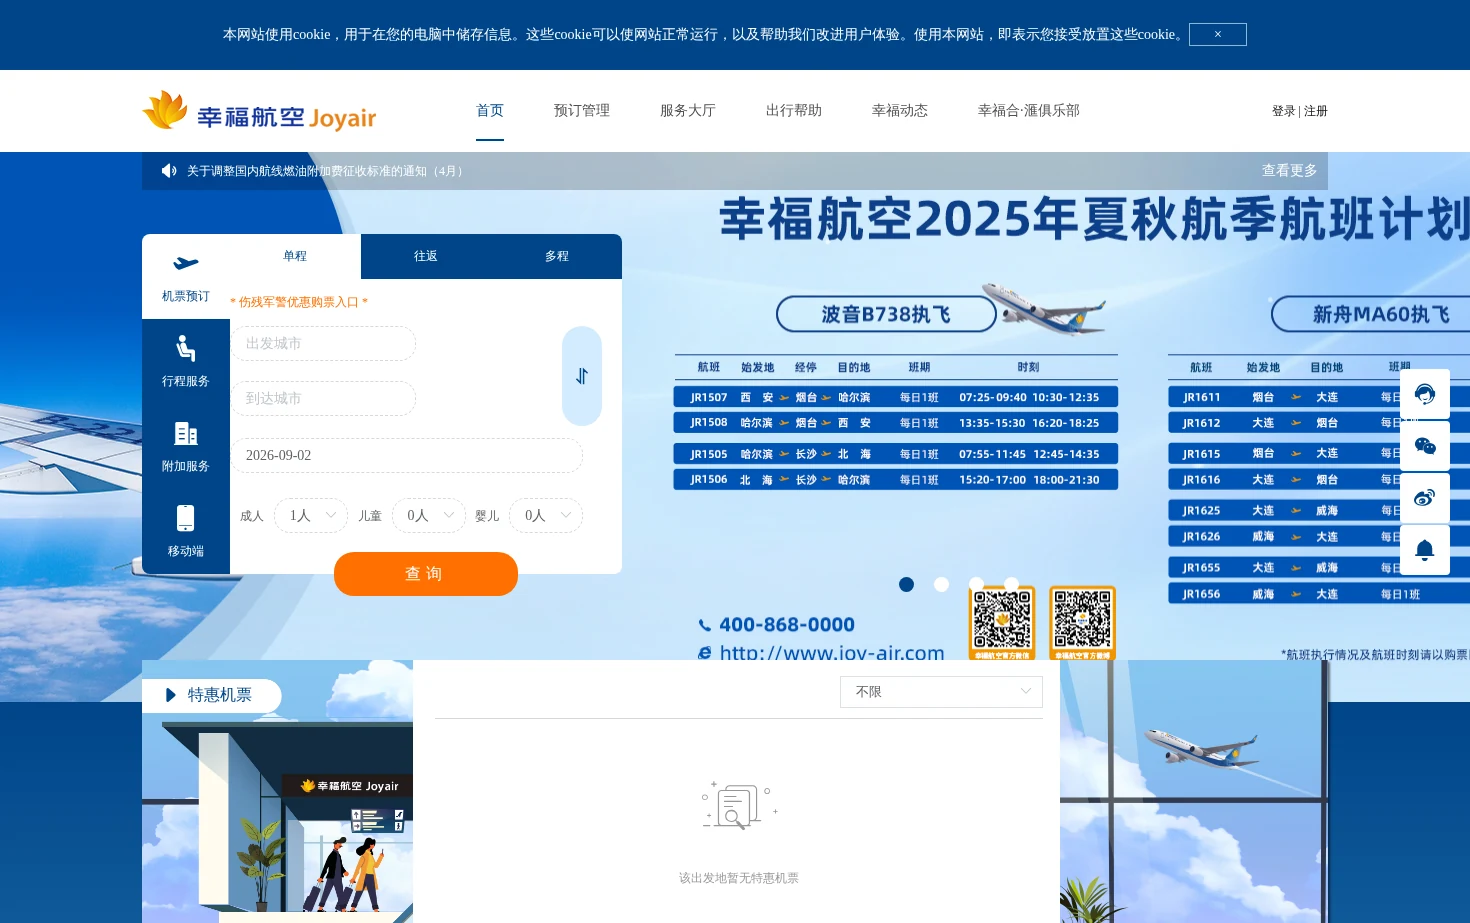This screenshot has width=1470, height=923.
Task: Show the first carousel slide dot
Action: [906, 584]
